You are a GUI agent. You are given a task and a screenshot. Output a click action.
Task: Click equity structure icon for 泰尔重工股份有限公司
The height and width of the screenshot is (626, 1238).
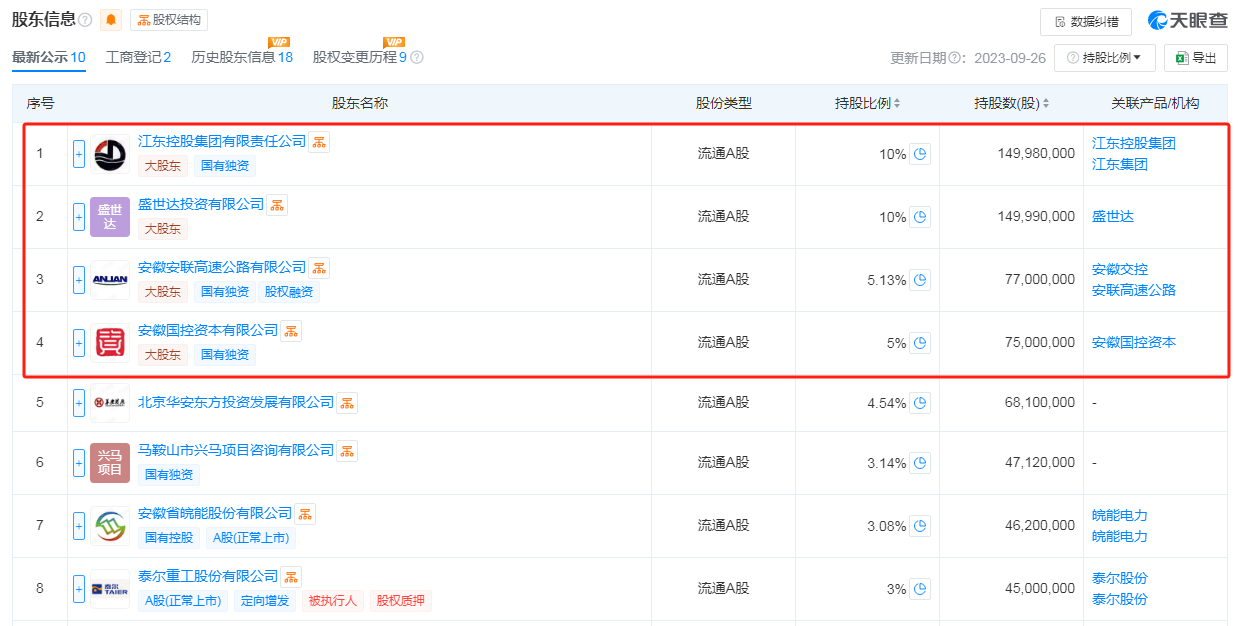point(291,576)
